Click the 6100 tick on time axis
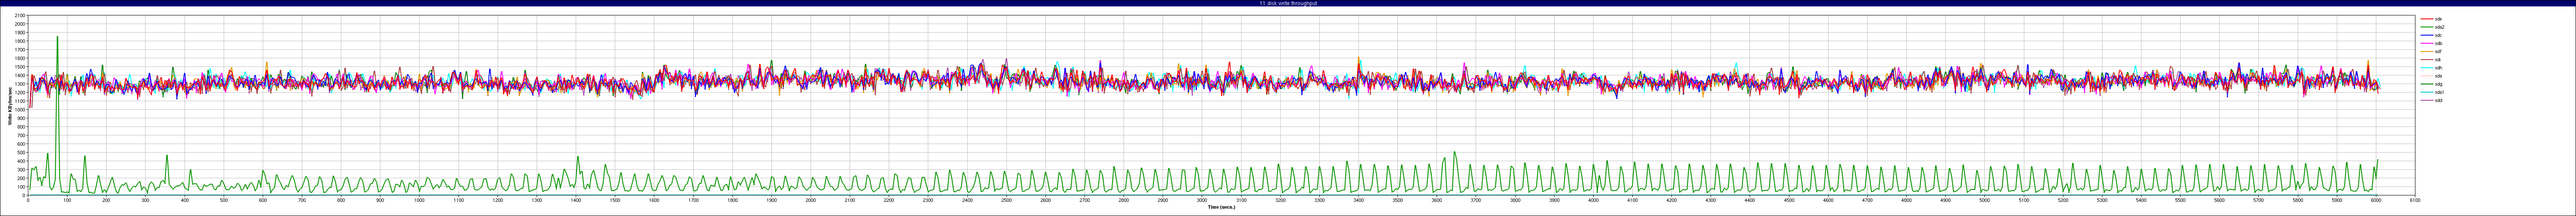Screen dimensions: 2576x216 2415,200
